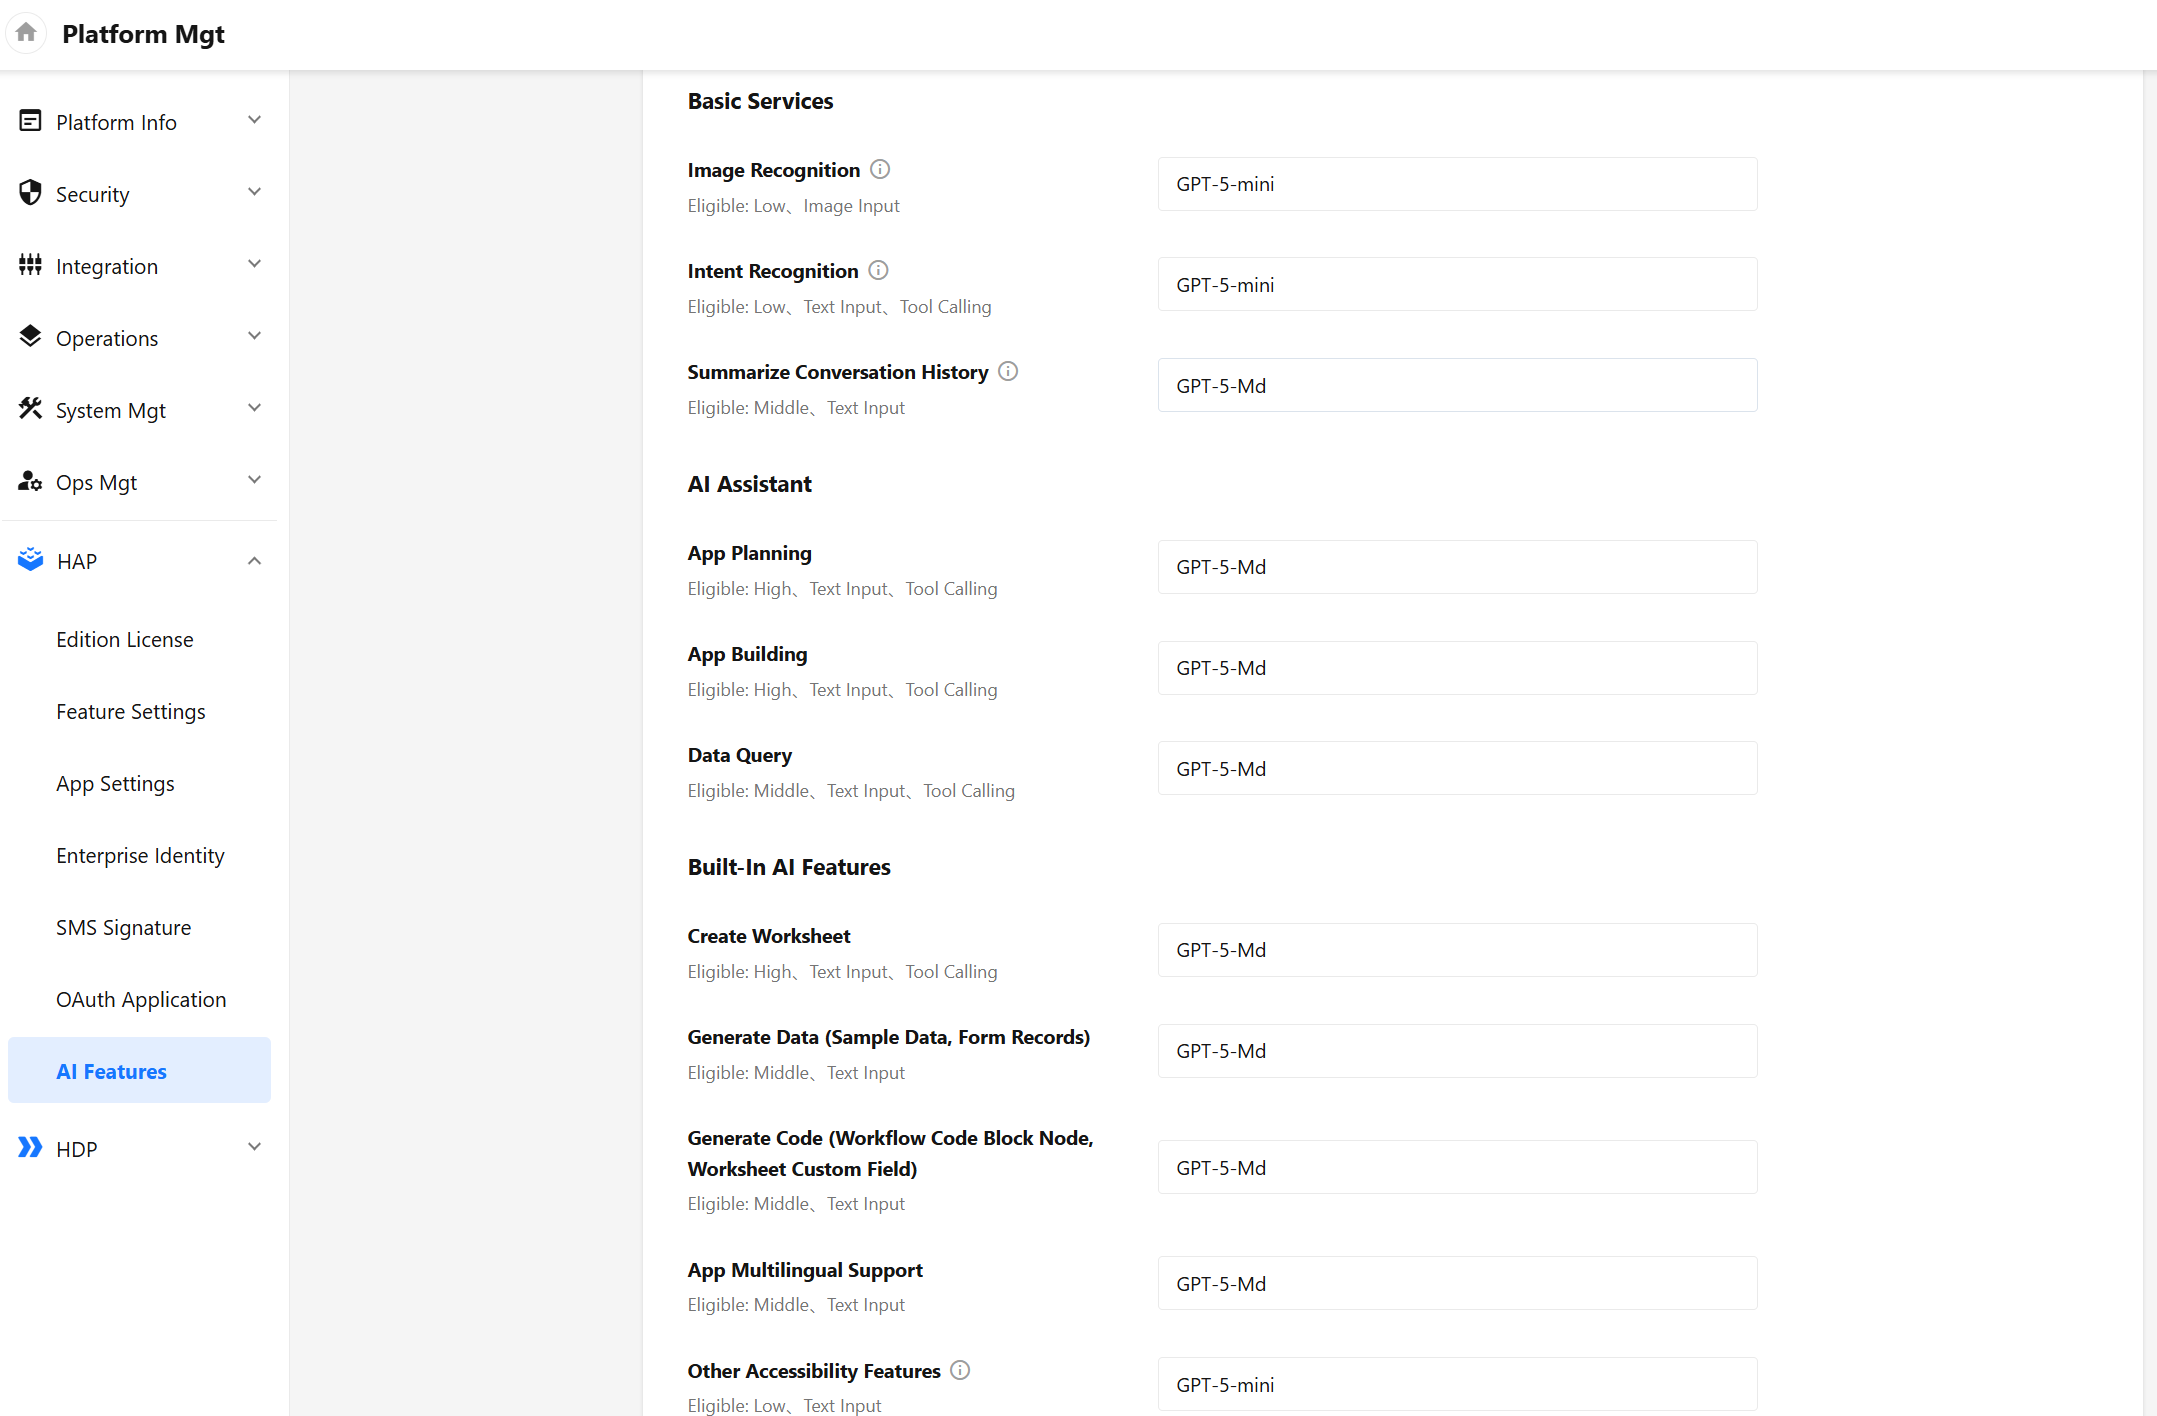Click the Integration sidebar icon

tap(30, 265)
